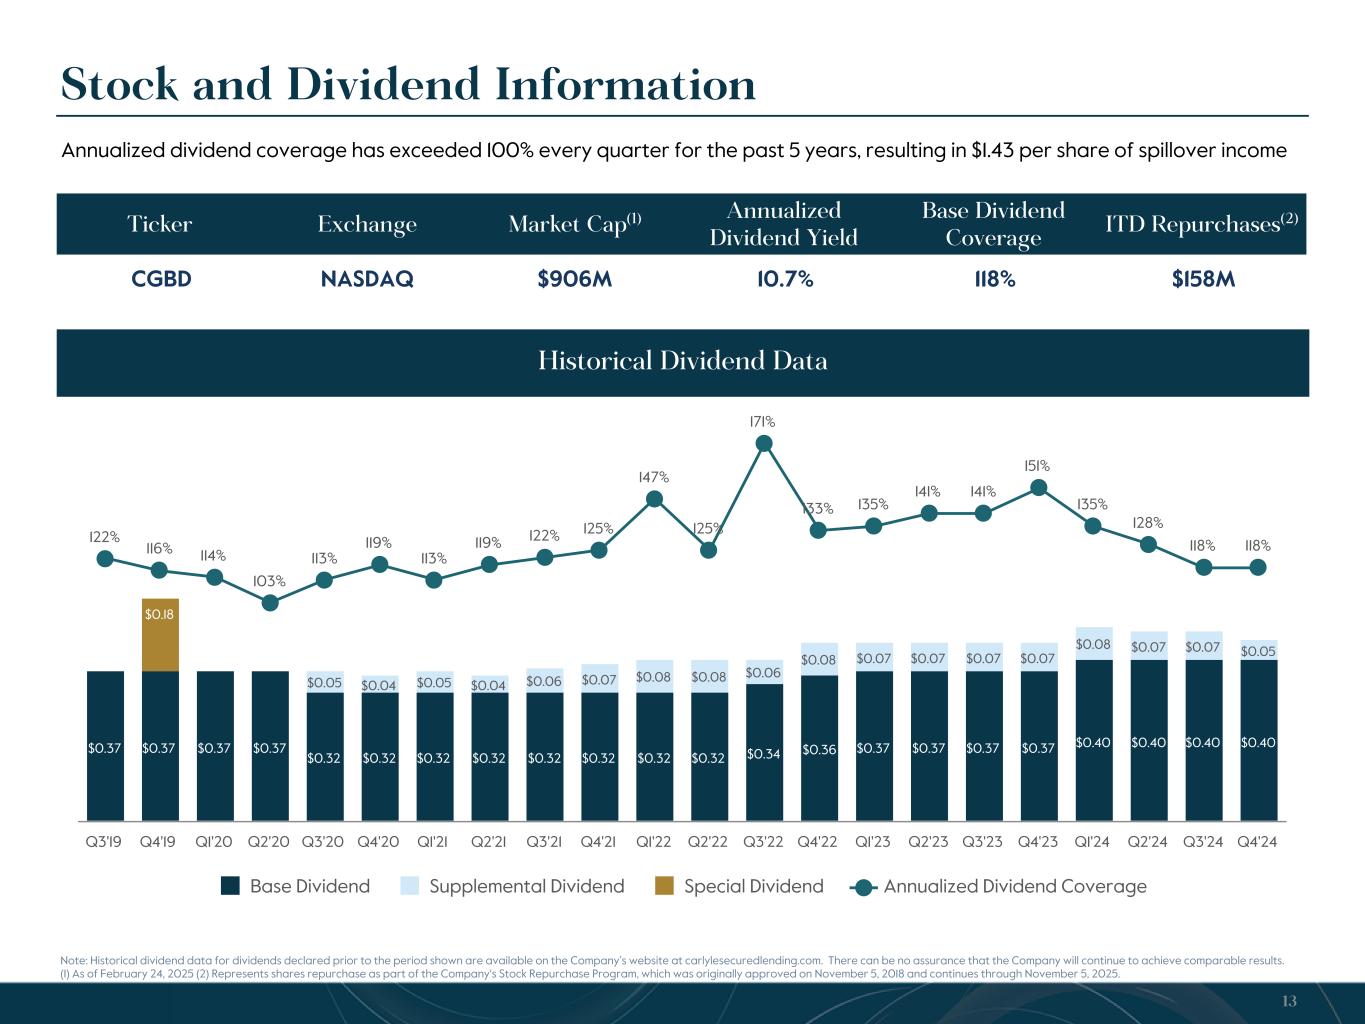The image size is (1365, 1024).
Task: Click the gold $0.18 special dividend bar
Action: [x=160, y=635]
